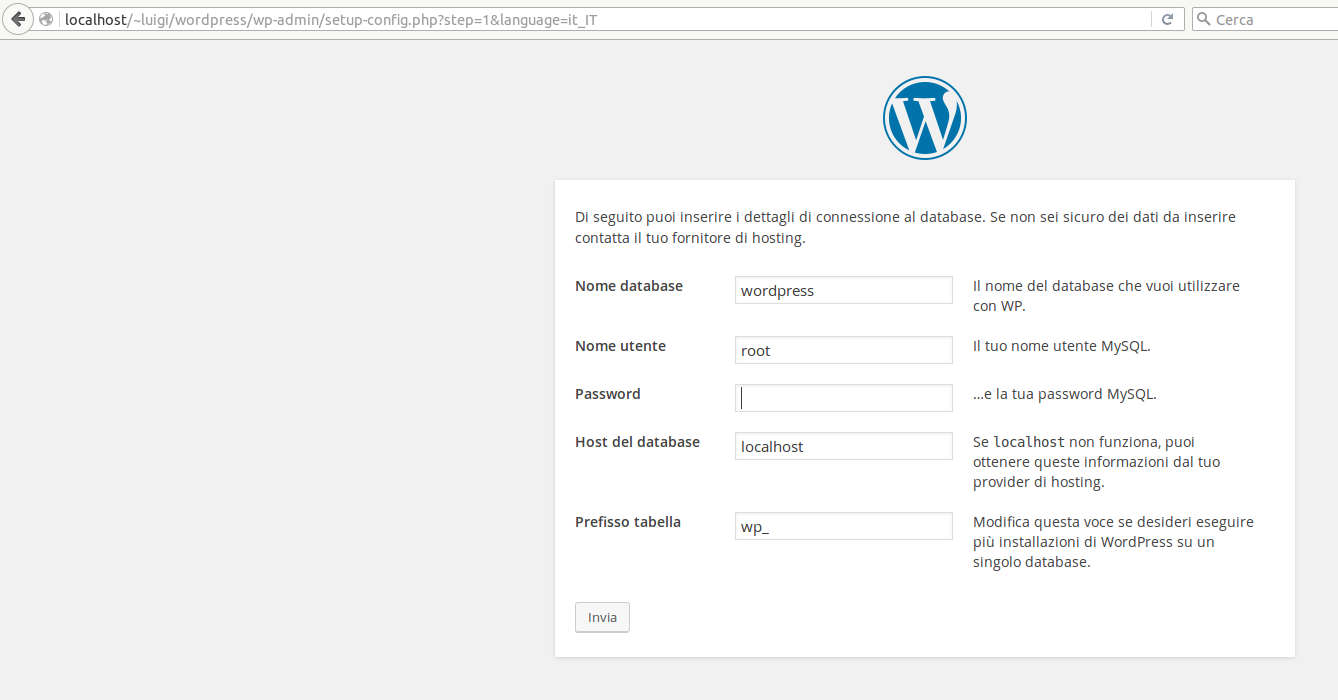Click the "Nome database" label

(629, 286)
